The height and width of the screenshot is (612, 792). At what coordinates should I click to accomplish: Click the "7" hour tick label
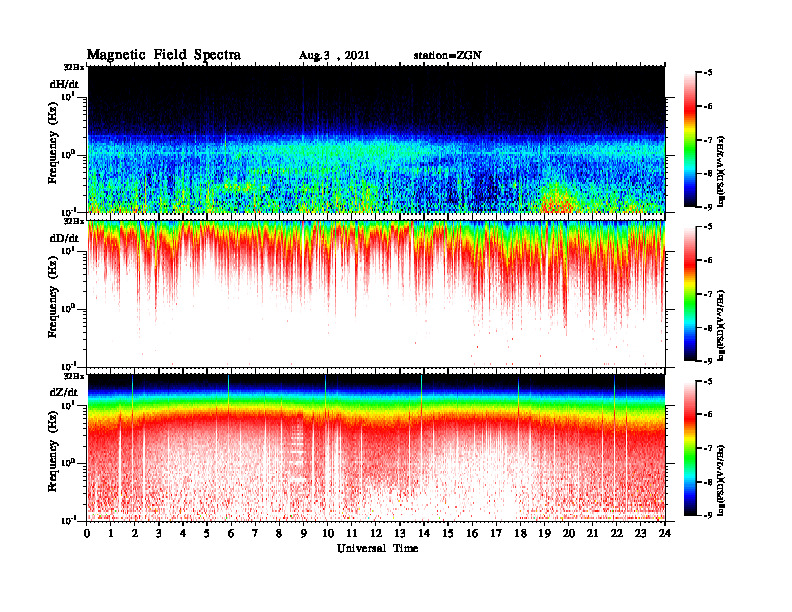coord(256,533)
